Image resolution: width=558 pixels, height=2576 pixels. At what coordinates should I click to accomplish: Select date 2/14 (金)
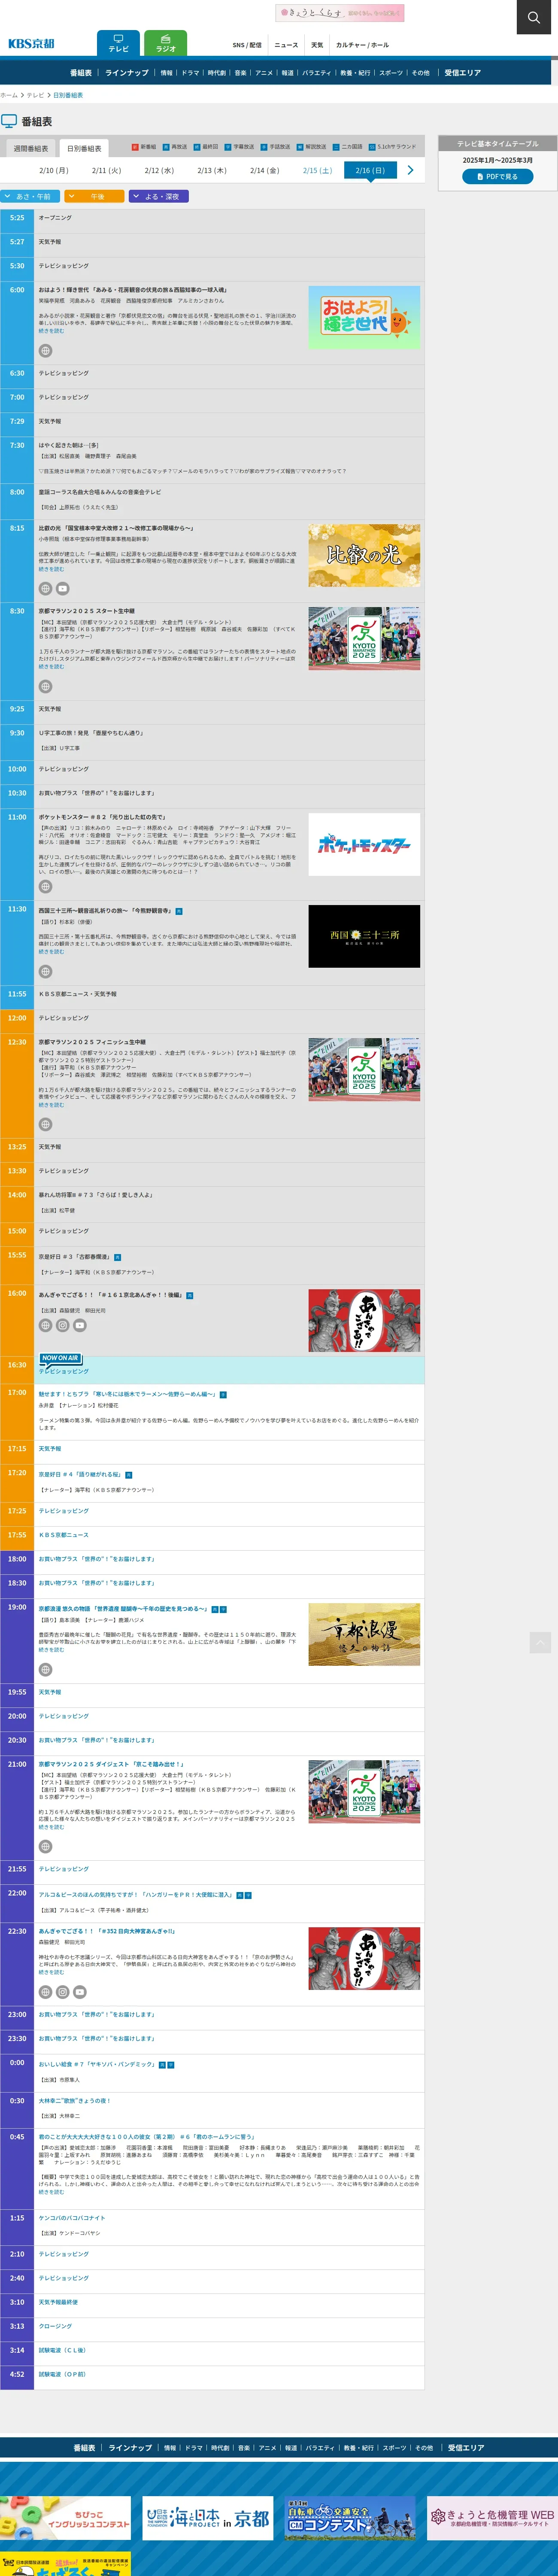coord(264,170)
